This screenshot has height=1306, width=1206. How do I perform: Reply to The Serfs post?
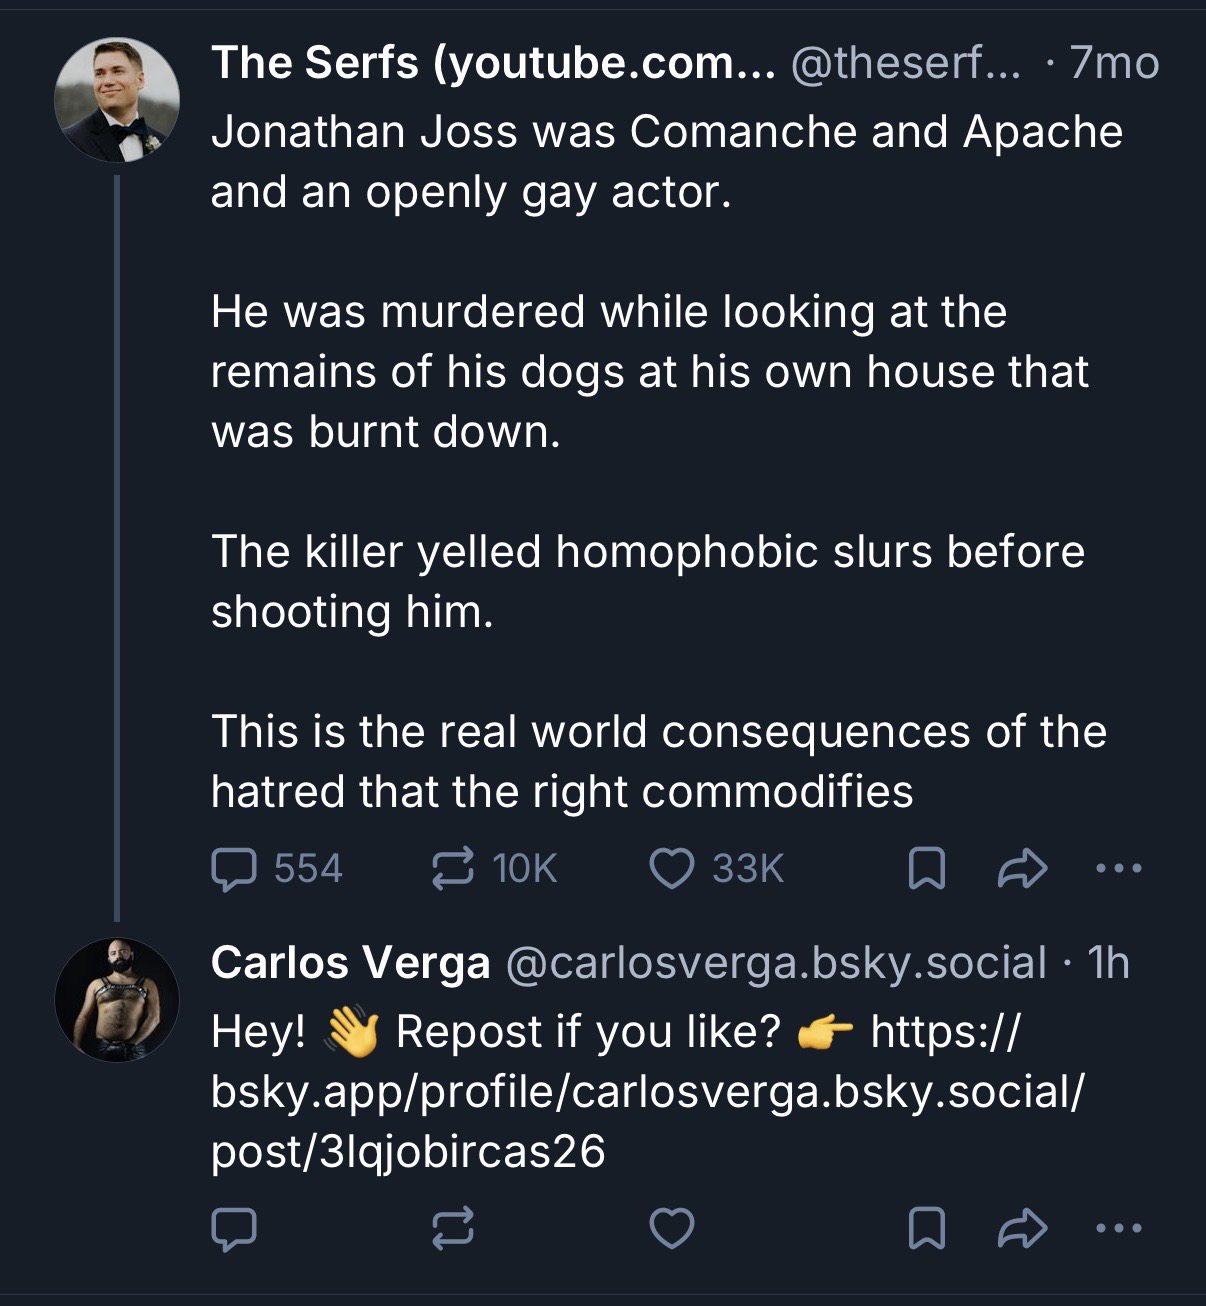[x=234, y=869]
